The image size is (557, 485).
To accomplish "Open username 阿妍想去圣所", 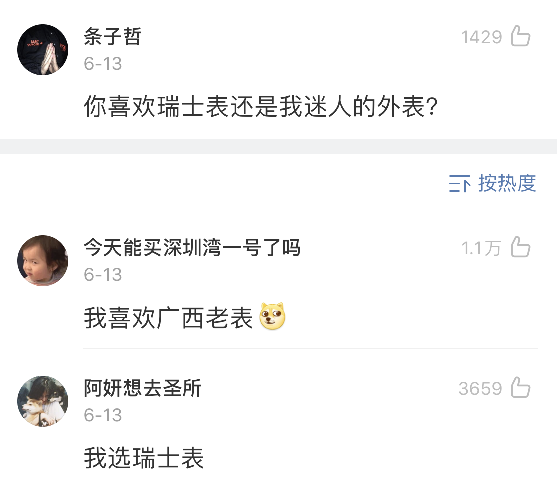I will click(142, 388).
